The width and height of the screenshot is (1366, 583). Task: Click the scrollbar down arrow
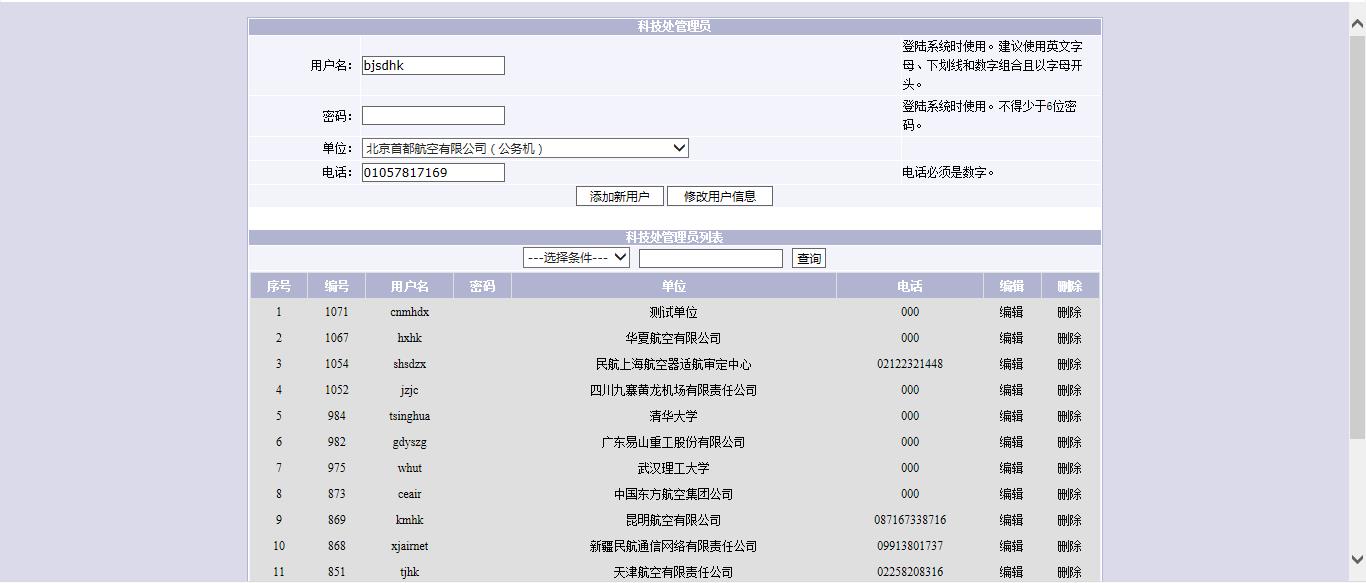pyautogui.click(x=1357, y=559)
